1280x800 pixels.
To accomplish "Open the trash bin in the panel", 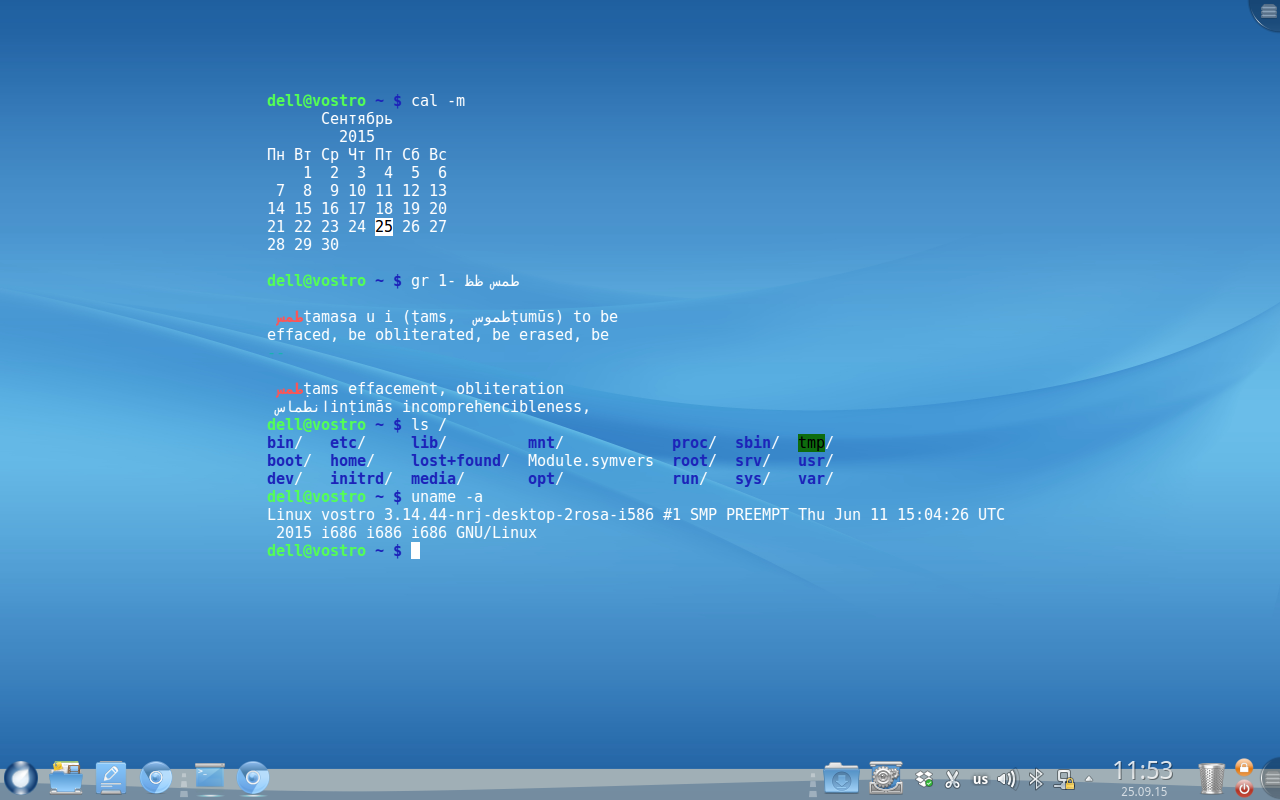I will (x=1211, y=778).
